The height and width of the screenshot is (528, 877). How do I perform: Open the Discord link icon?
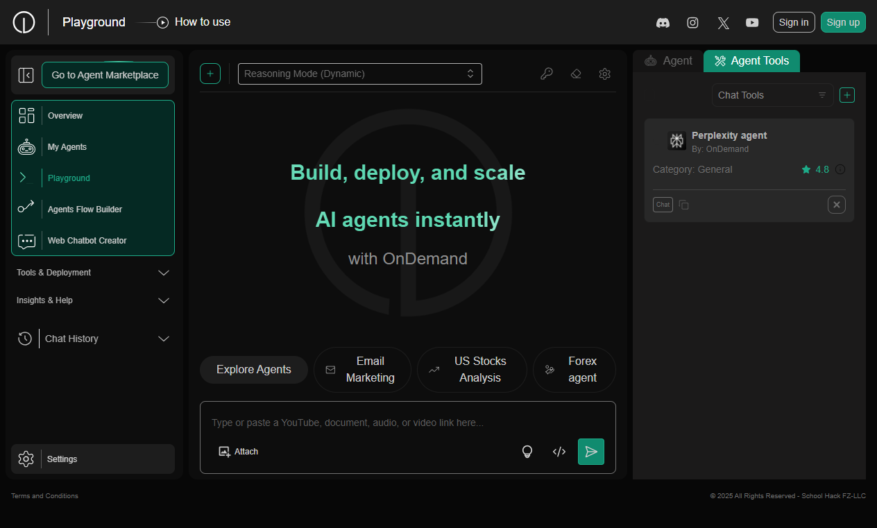[663, 22]
